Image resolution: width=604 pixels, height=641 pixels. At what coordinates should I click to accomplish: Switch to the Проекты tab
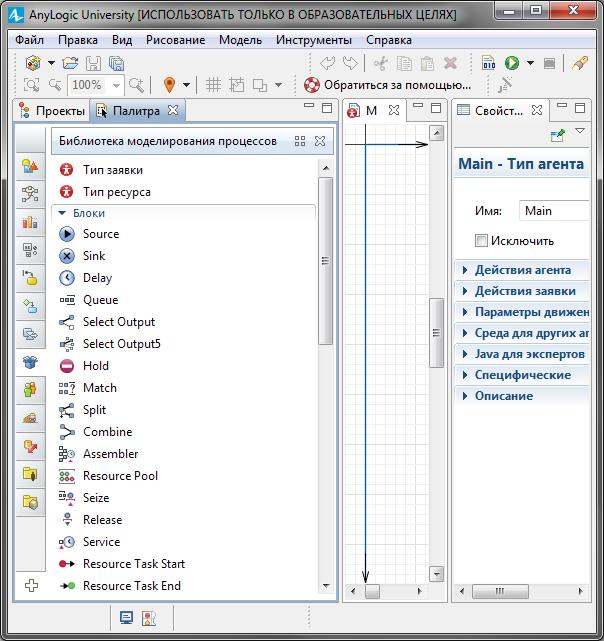coord(52,111)
